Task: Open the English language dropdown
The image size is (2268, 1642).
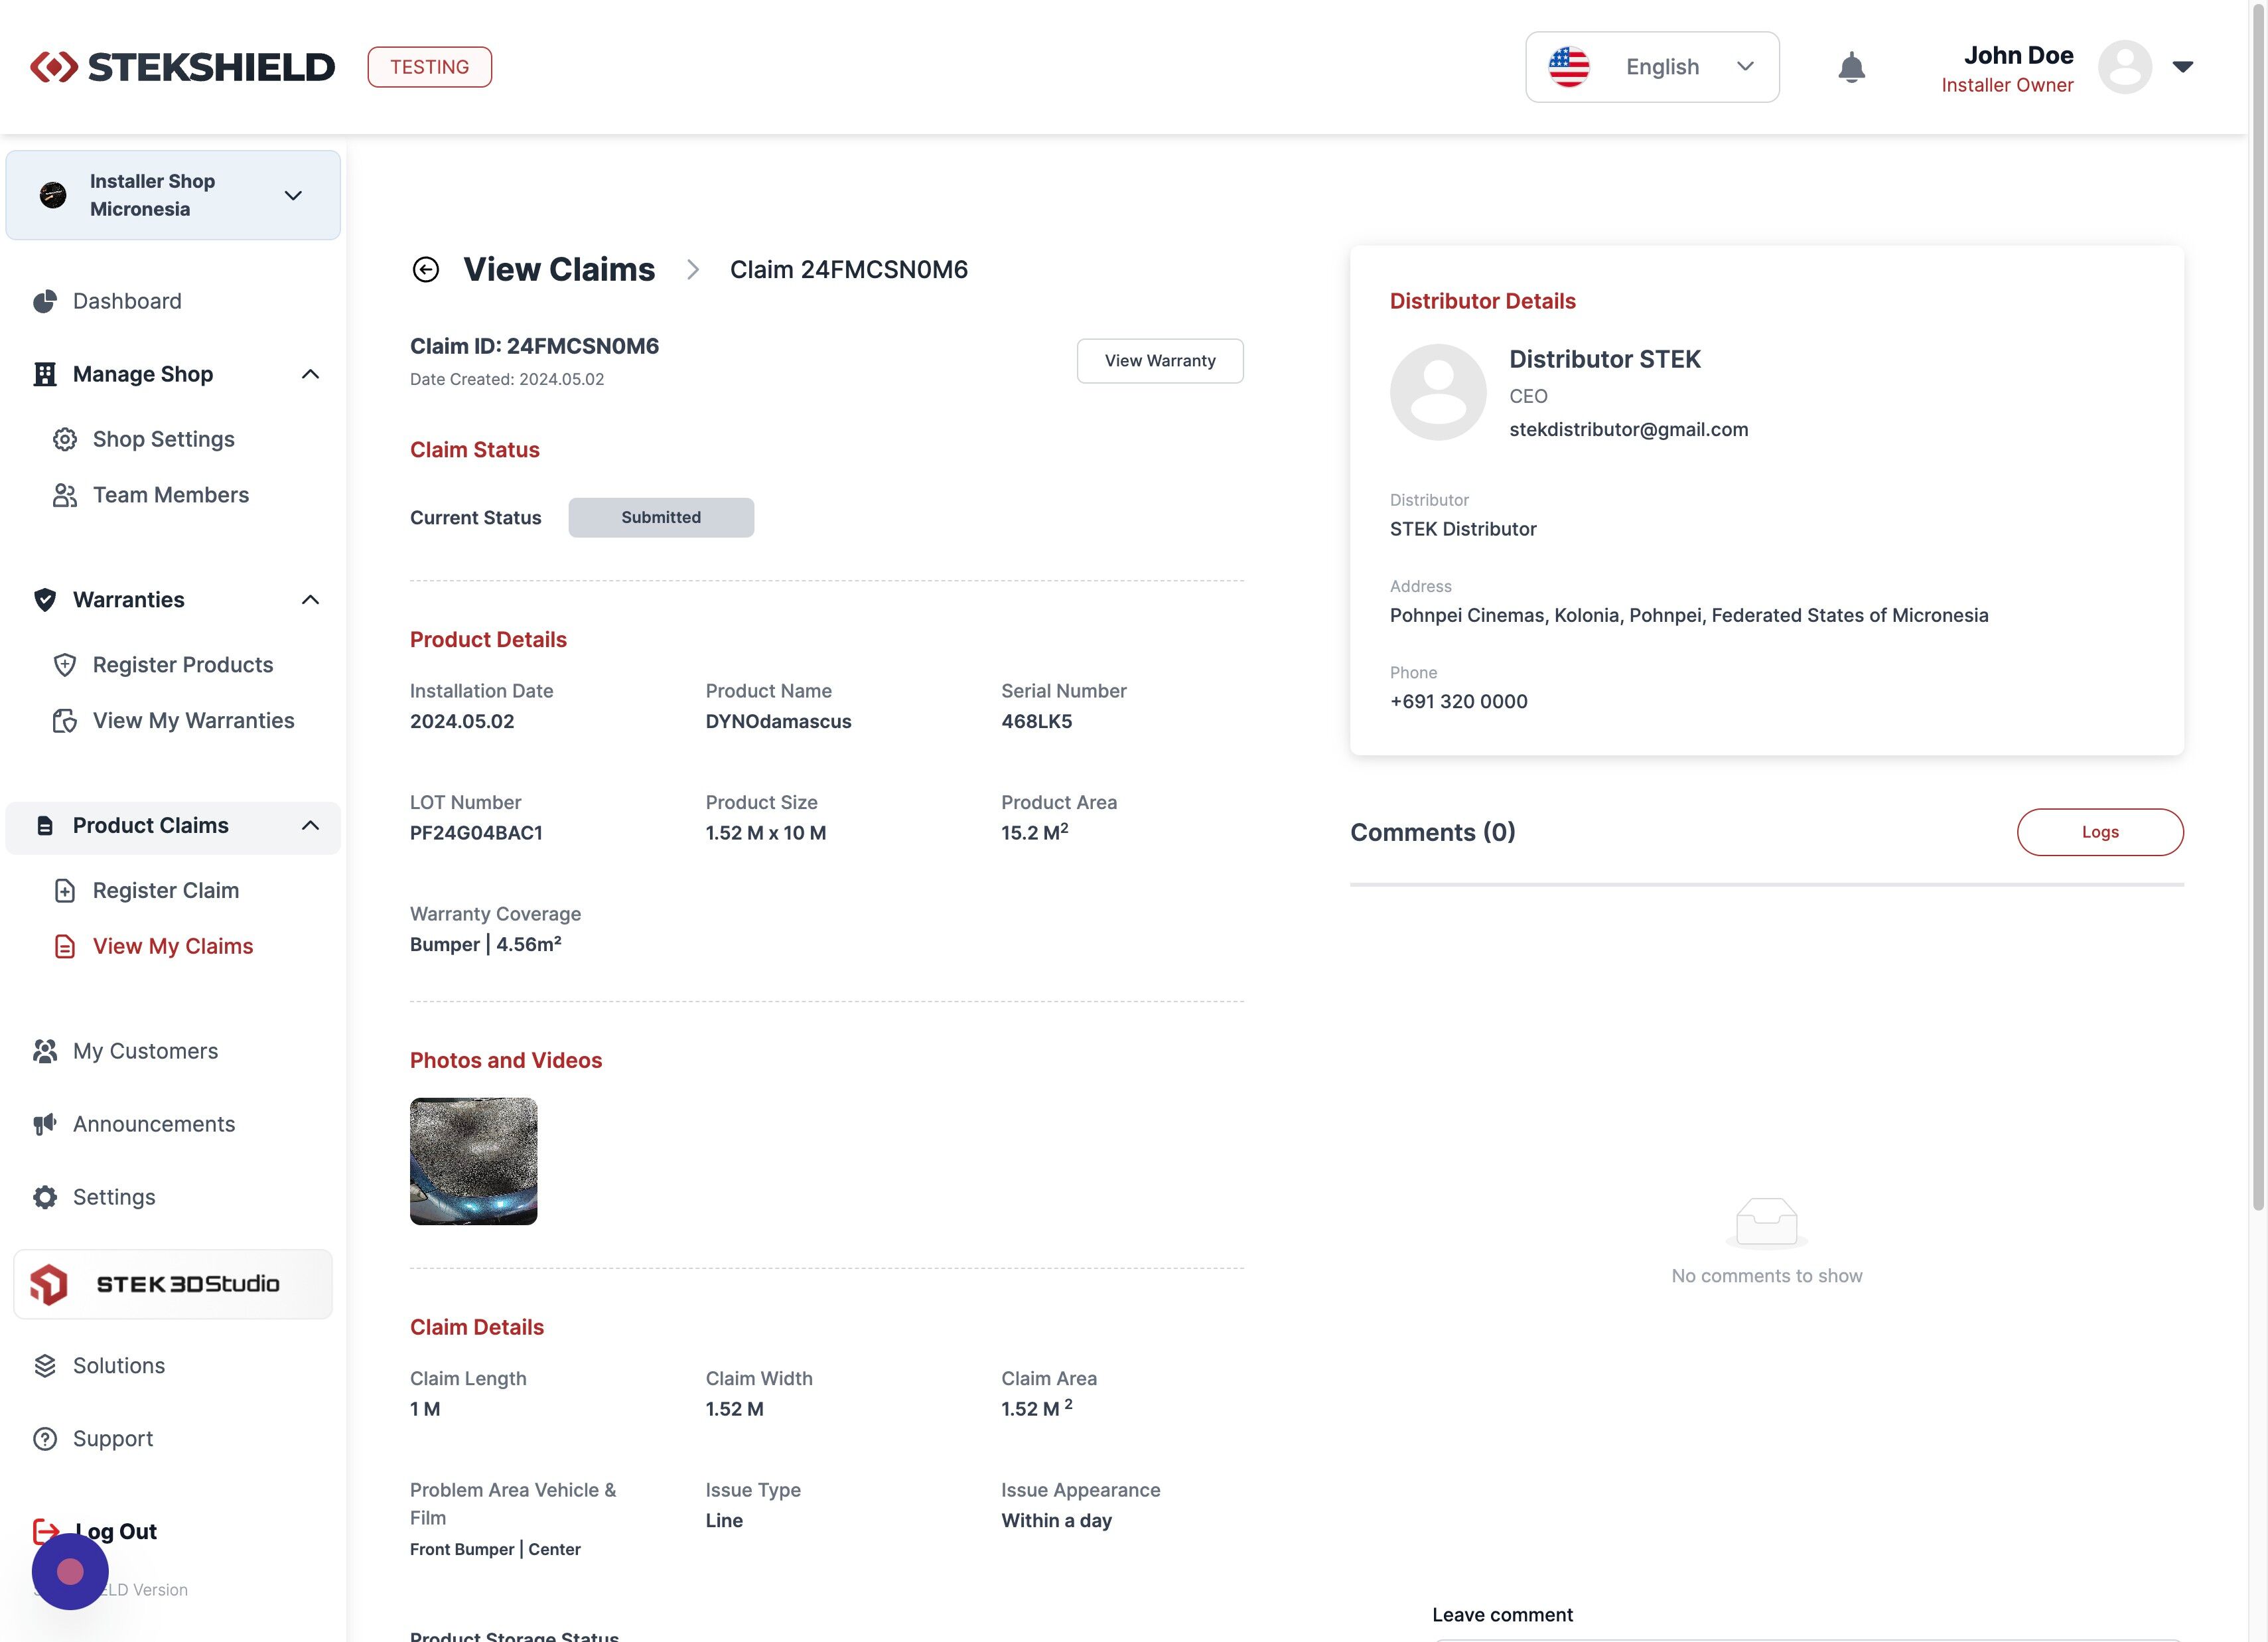Action: [x=1652, y=67]
